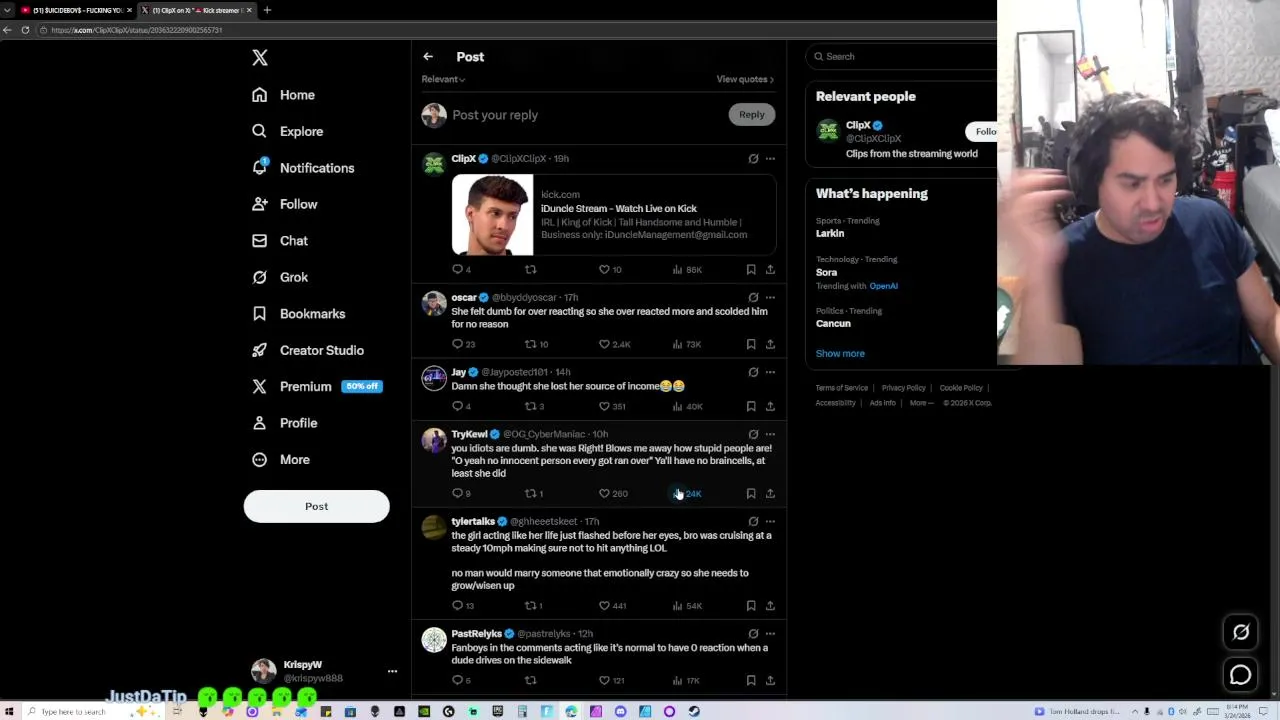This screenshot has height=720, width=1280.
Task: Click Grok icon on ClipX's reply
Action: click(753, 158)
